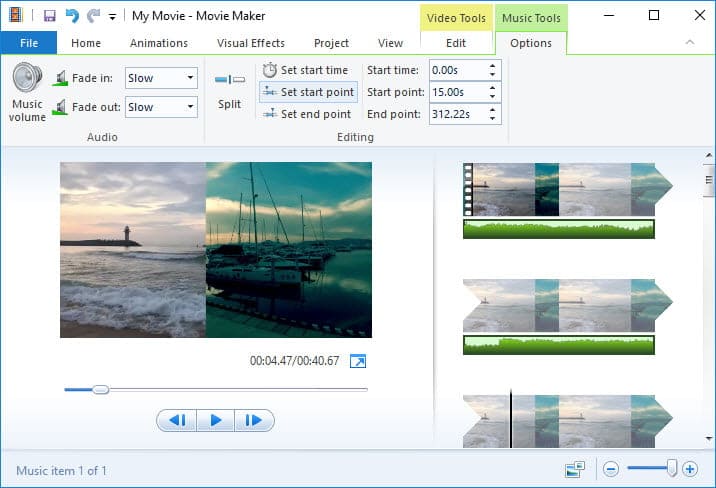Preview the movie in full screen
The image size is (716, 488).
(x=357, y=361)
